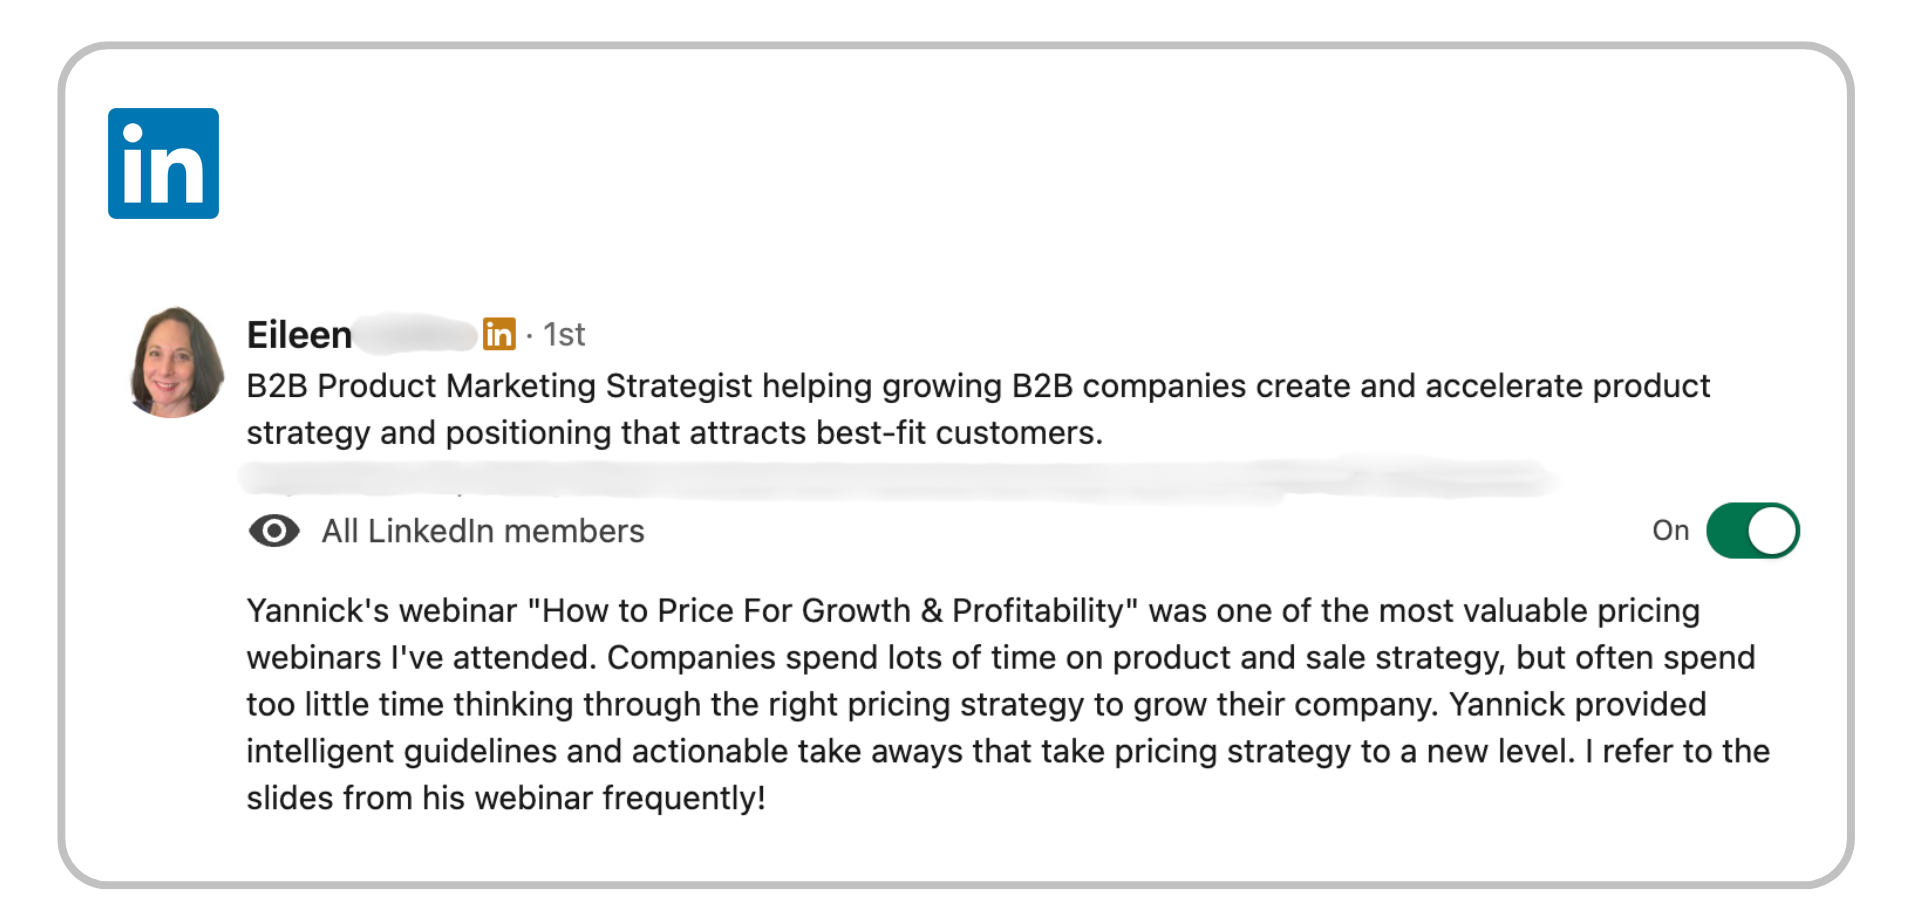1920x916 pixels.
Task: Click the blurred surname after Eileen
Action: pyautogui.click(x=415, y=334)
